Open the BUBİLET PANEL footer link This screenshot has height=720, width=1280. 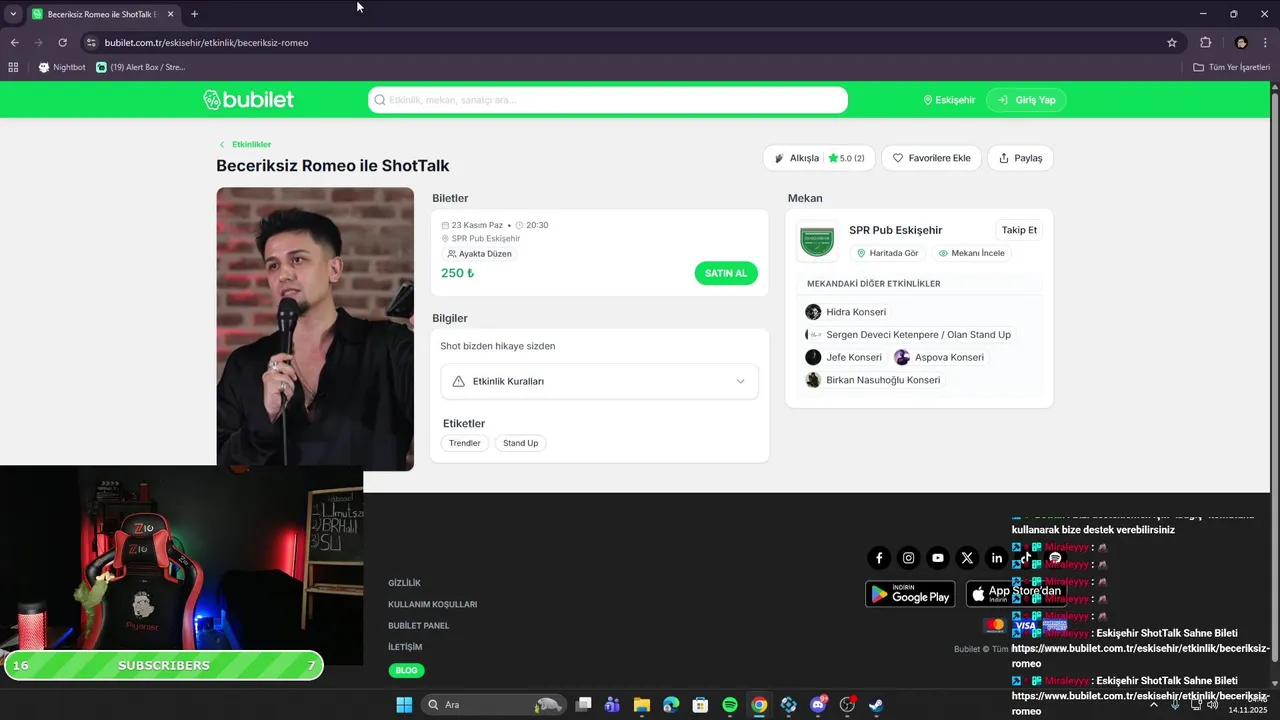click(x=419, y=626)
